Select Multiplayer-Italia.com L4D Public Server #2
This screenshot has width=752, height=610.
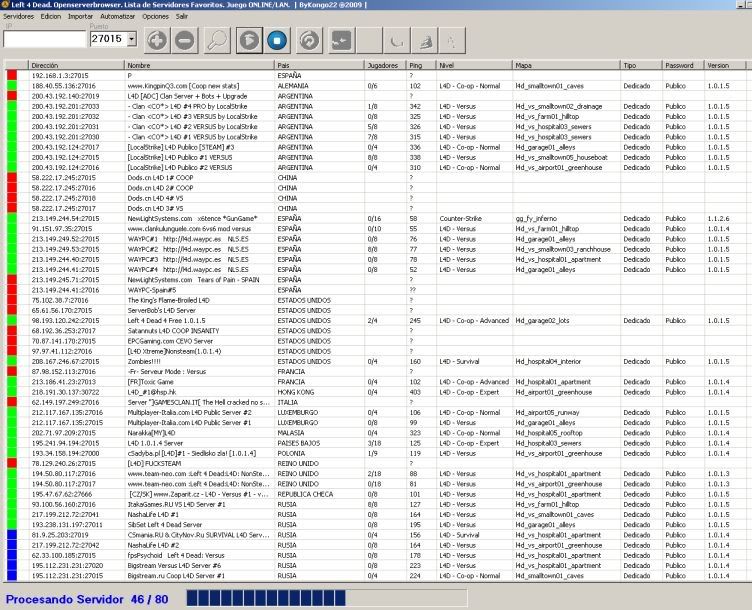pyautogui.click(x=376, y=412)
